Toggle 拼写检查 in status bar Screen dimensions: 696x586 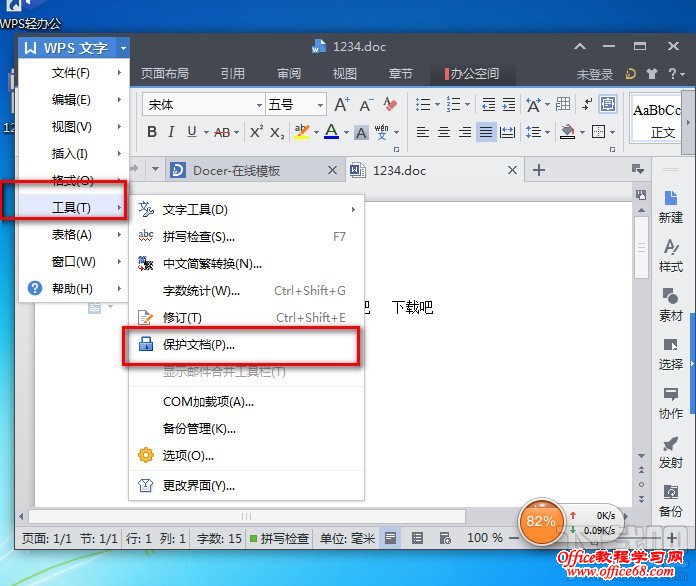(279, 538)
